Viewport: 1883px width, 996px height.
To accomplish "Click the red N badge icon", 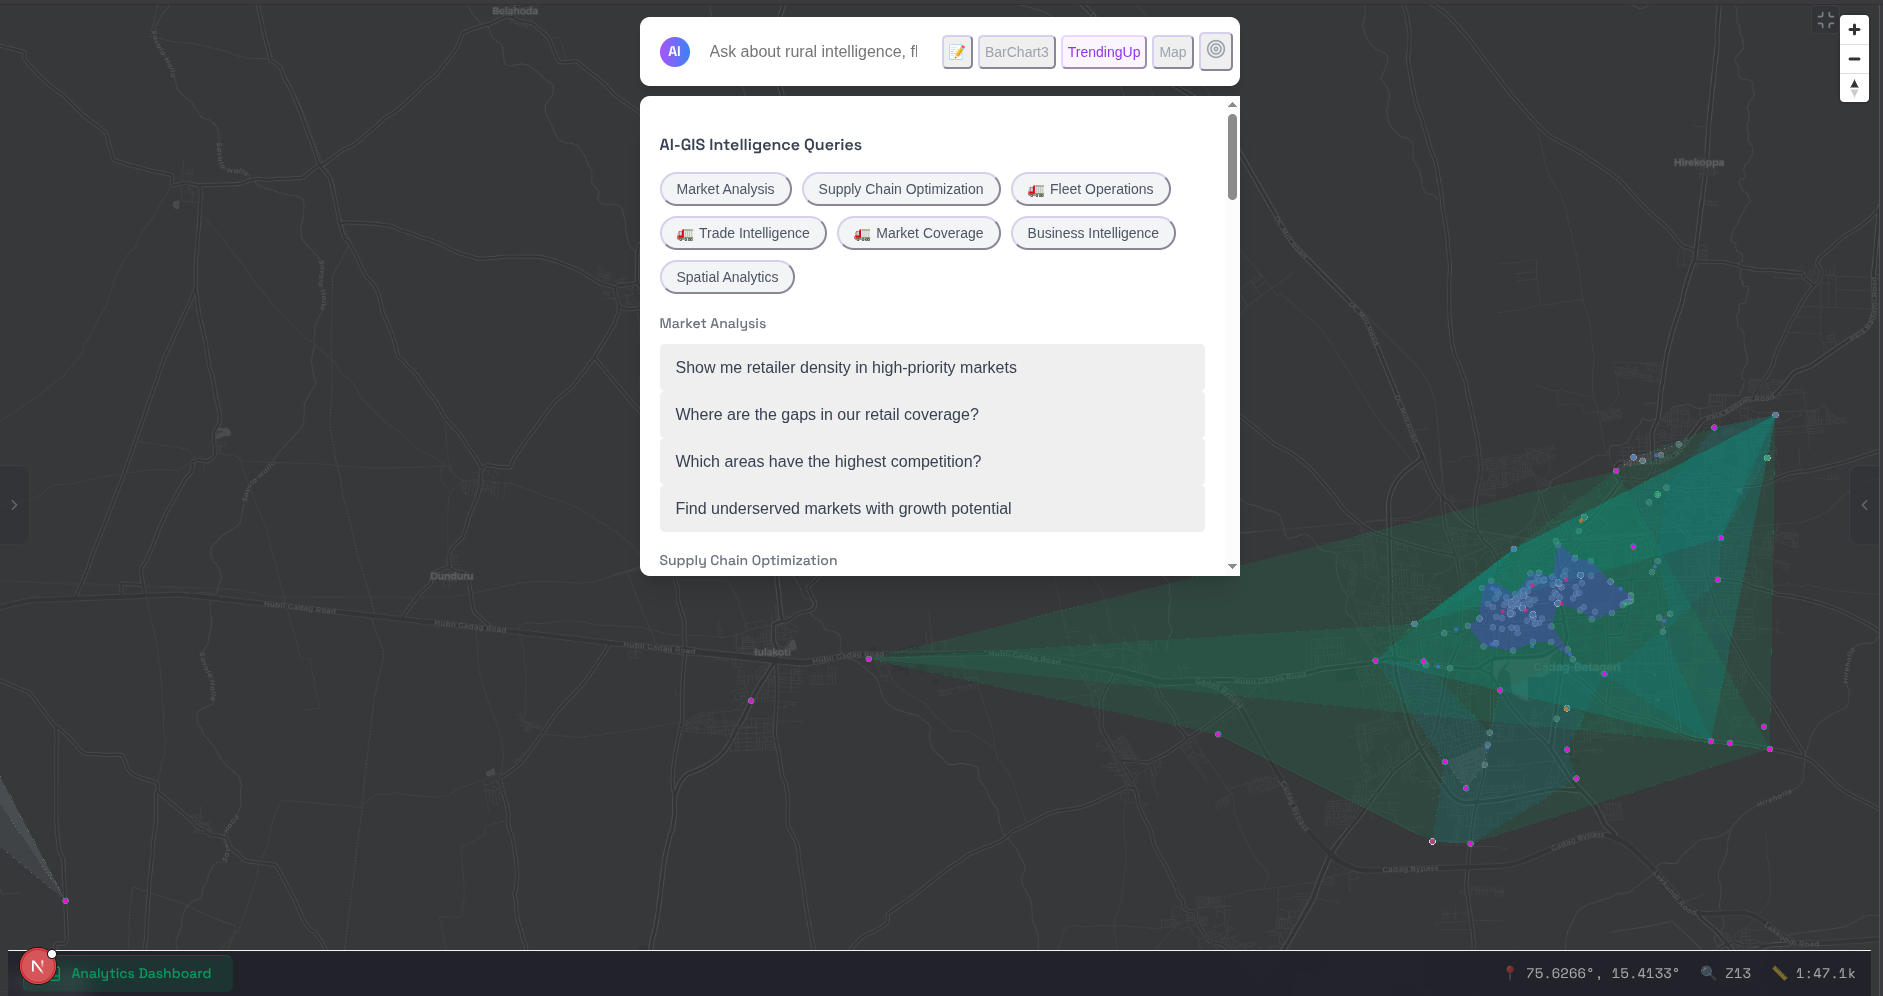I will pos(37,966).
